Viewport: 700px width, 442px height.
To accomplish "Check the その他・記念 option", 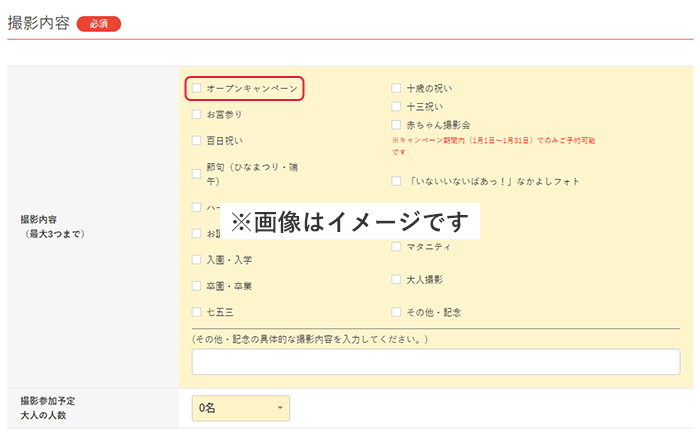I will click(x=397, y=312).
